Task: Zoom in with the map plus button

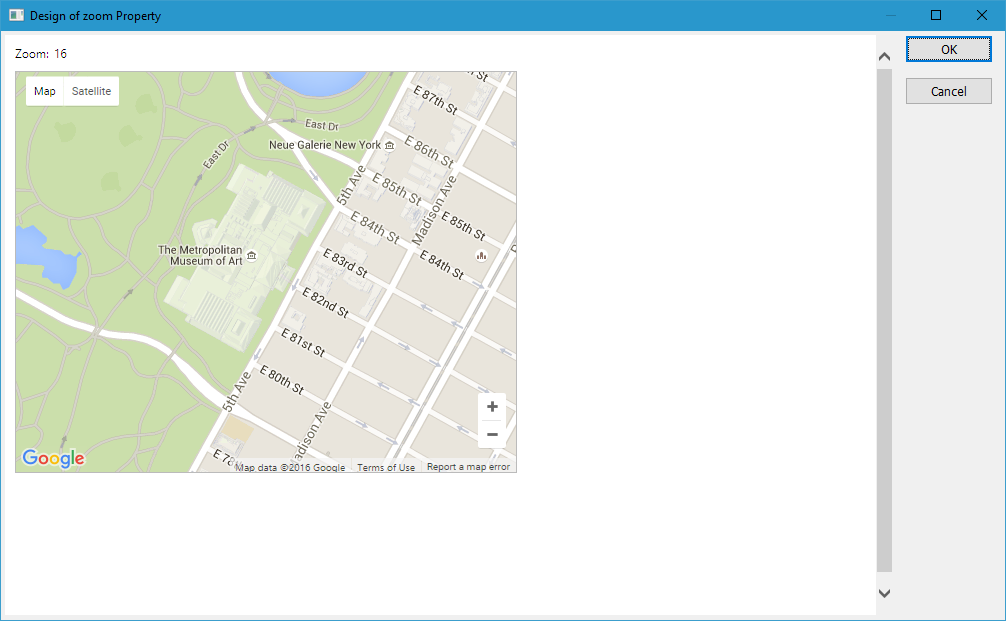Action: [492, 407]
